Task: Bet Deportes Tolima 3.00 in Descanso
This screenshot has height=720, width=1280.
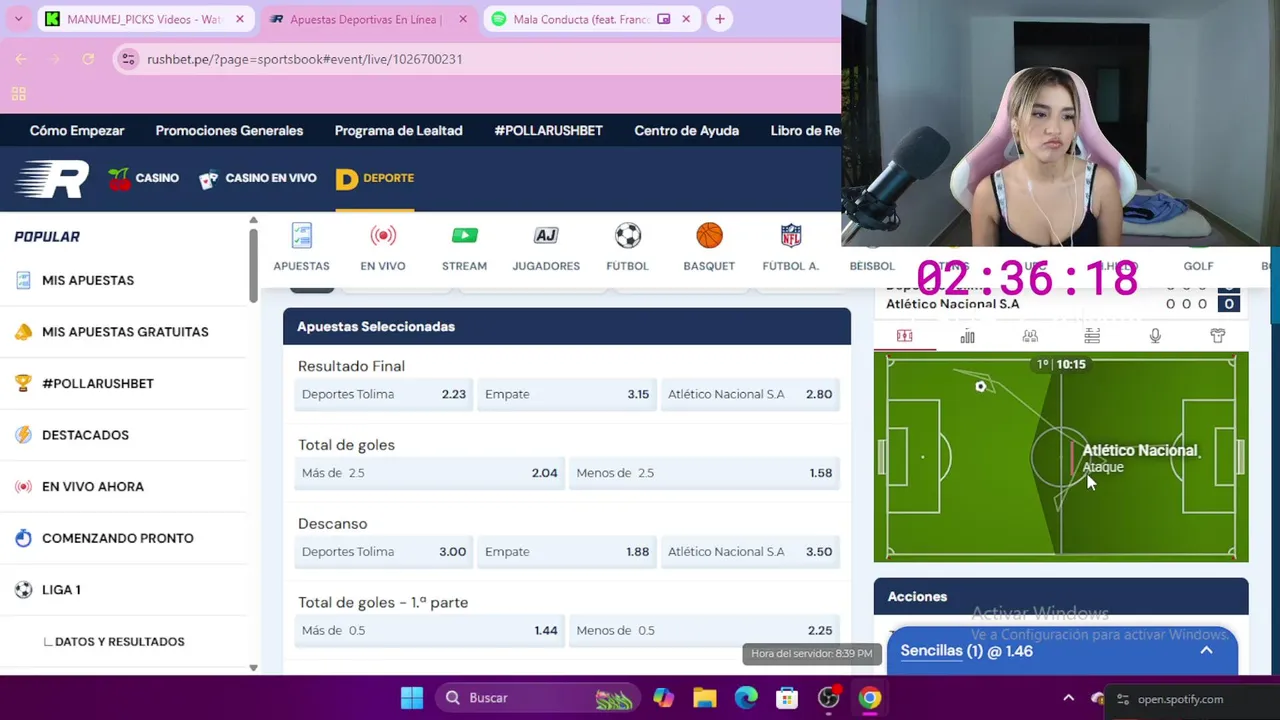Action: coord(384,552)
